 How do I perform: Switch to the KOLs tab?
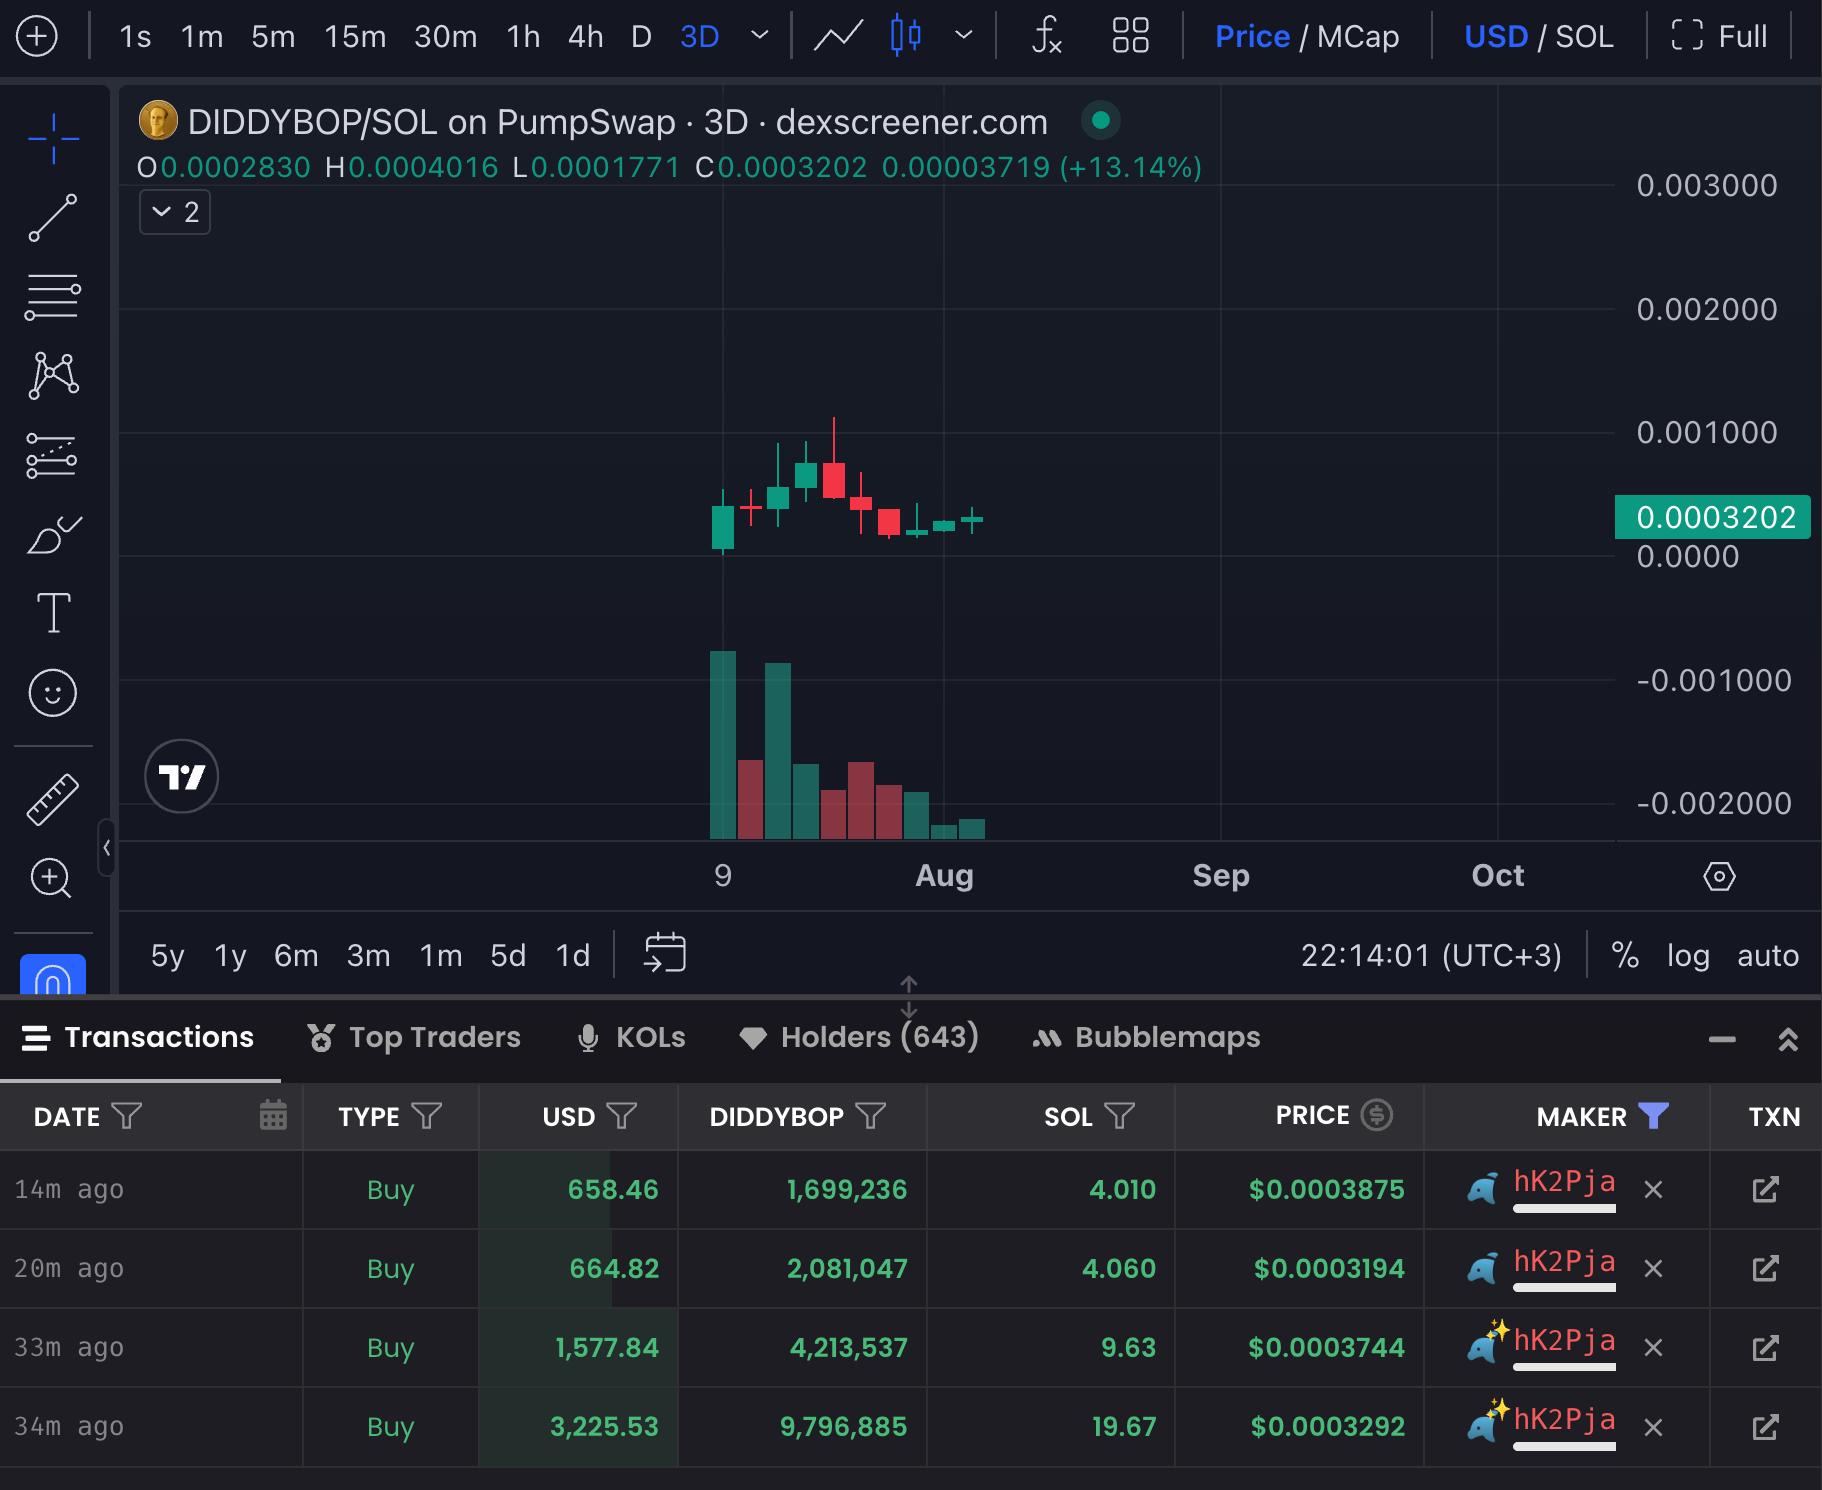(x=632, y=1038)
